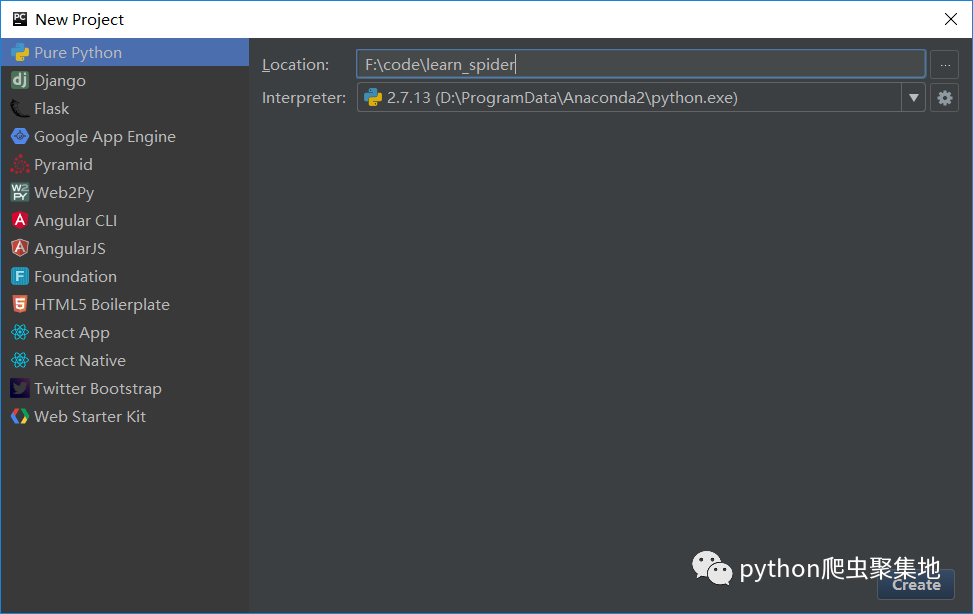Image resolution: width=973 pixels, height=614 pixels.
Task: Click the React App atom icon
Action: tap(20, 332)
